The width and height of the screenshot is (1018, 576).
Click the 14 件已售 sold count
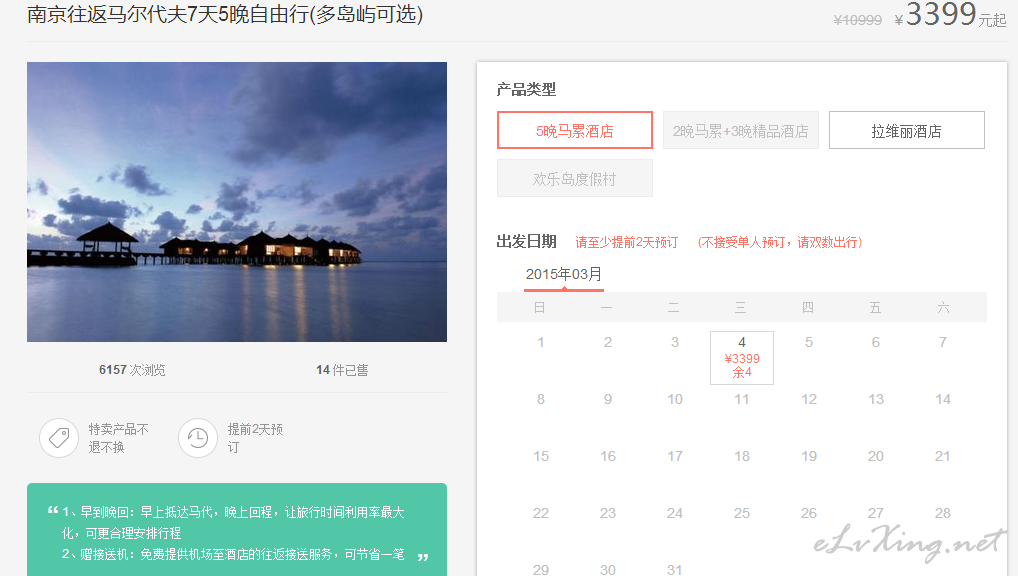tap(342, 370)
